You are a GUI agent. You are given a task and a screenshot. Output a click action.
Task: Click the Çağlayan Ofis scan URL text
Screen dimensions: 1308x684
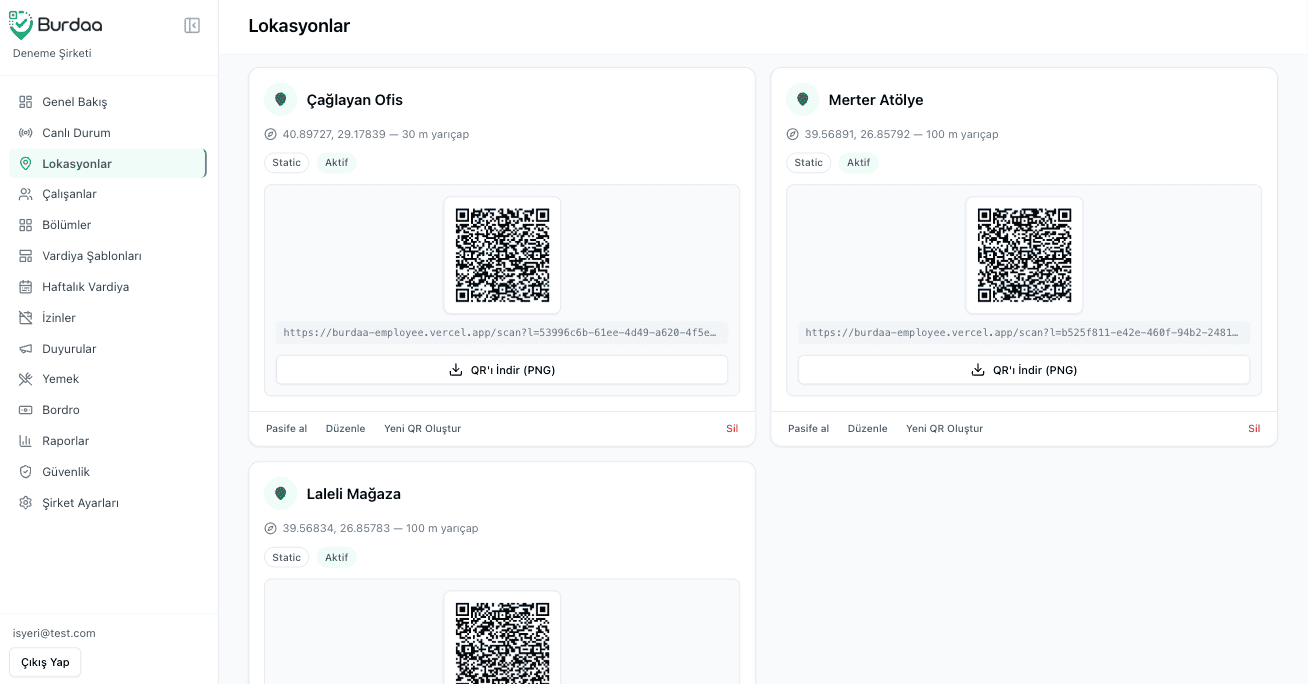point(502,333)
